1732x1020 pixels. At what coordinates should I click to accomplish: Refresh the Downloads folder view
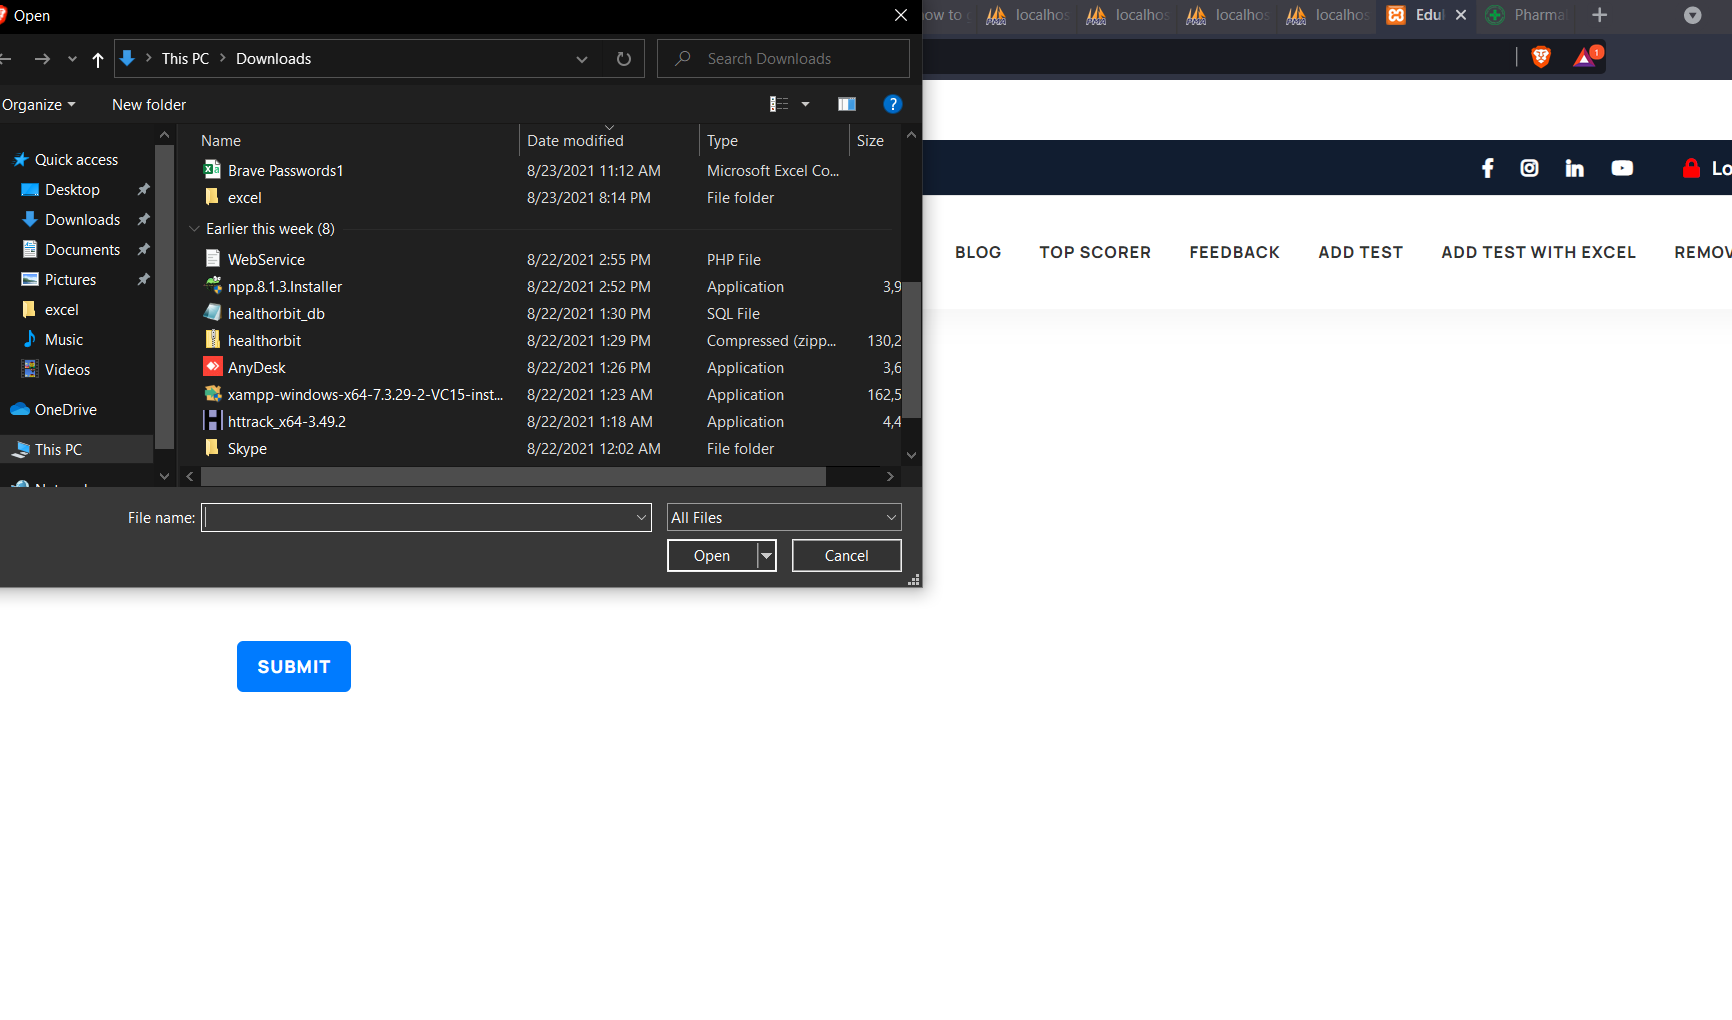624,59
